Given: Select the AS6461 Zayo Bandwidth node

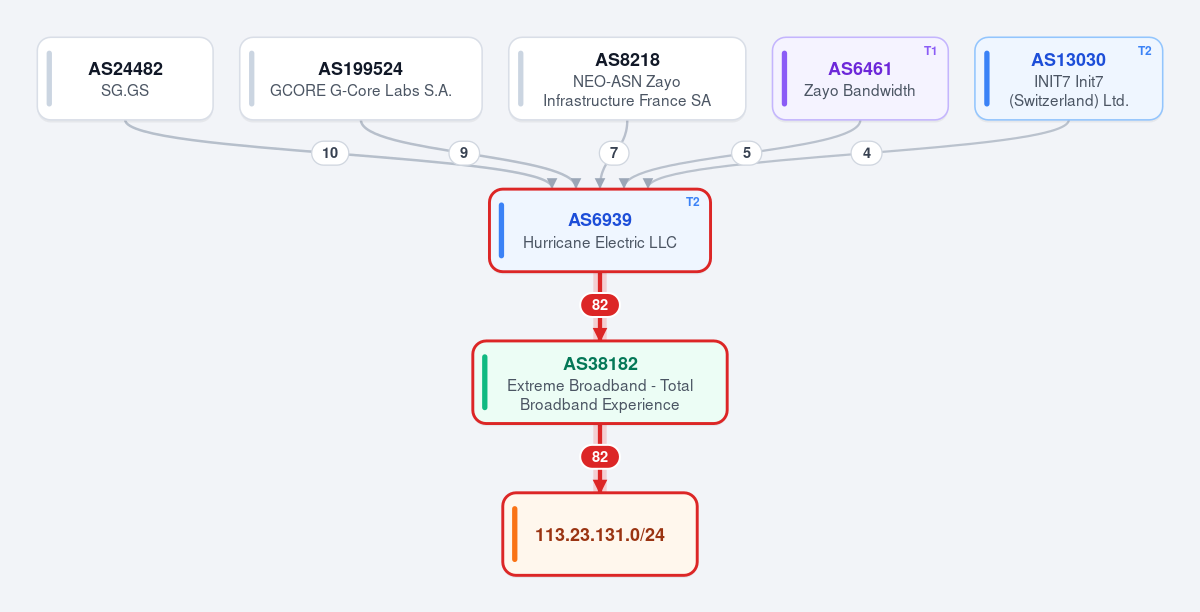Looking at the screenshot, I should (860, 79).
